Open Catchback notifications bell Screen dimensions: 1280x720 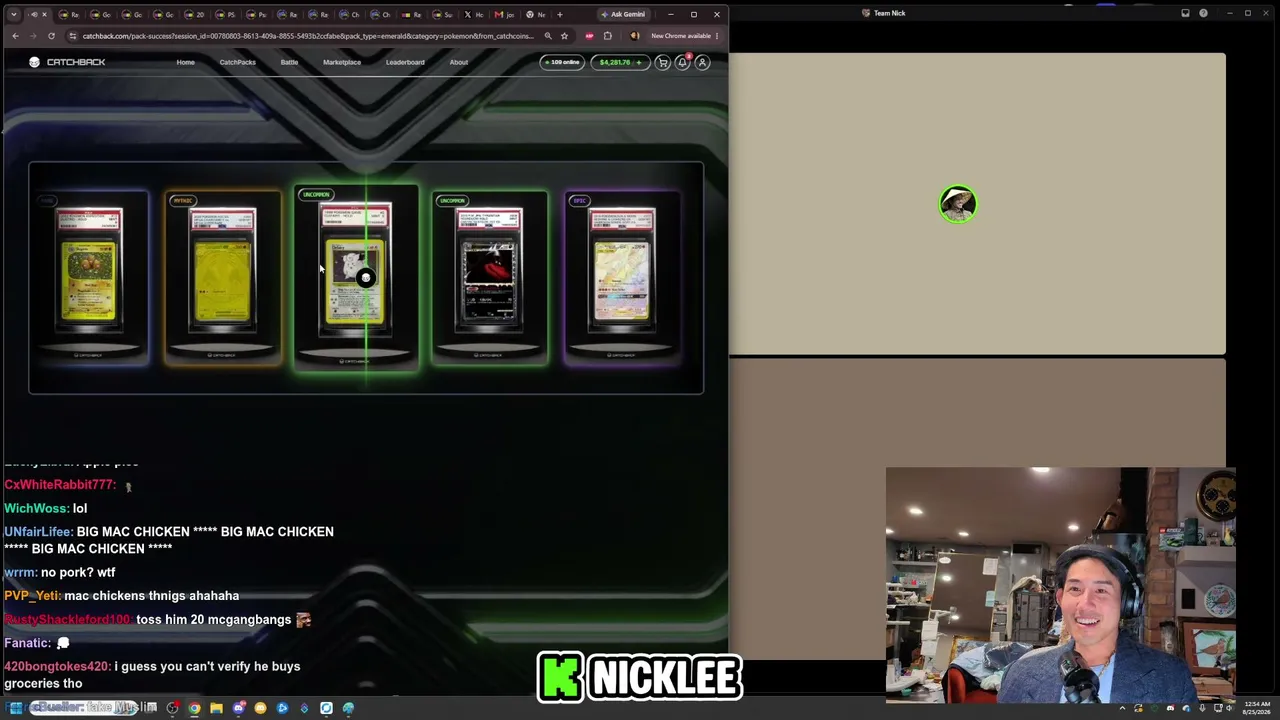coord(682,62)
